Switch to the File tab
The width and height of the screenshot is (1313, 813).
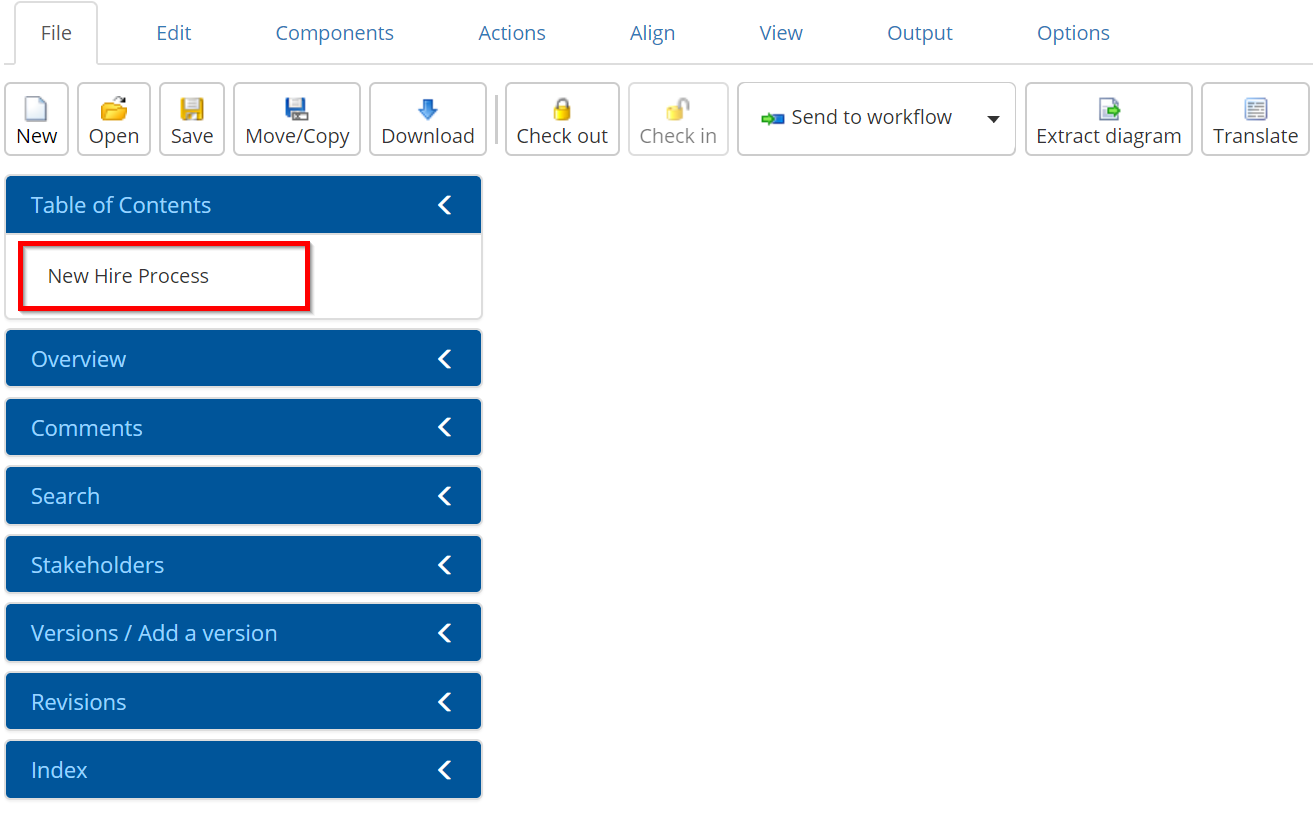(x=56, y=33)
